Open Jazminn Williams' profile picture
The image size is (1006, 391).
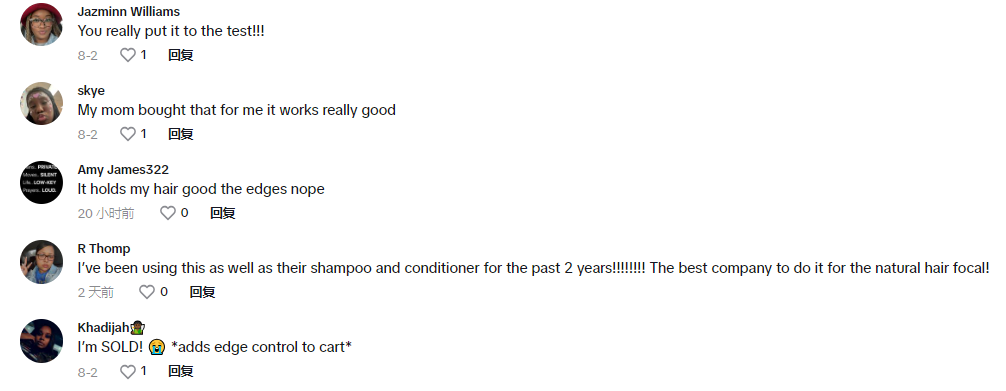coord(42,24)
